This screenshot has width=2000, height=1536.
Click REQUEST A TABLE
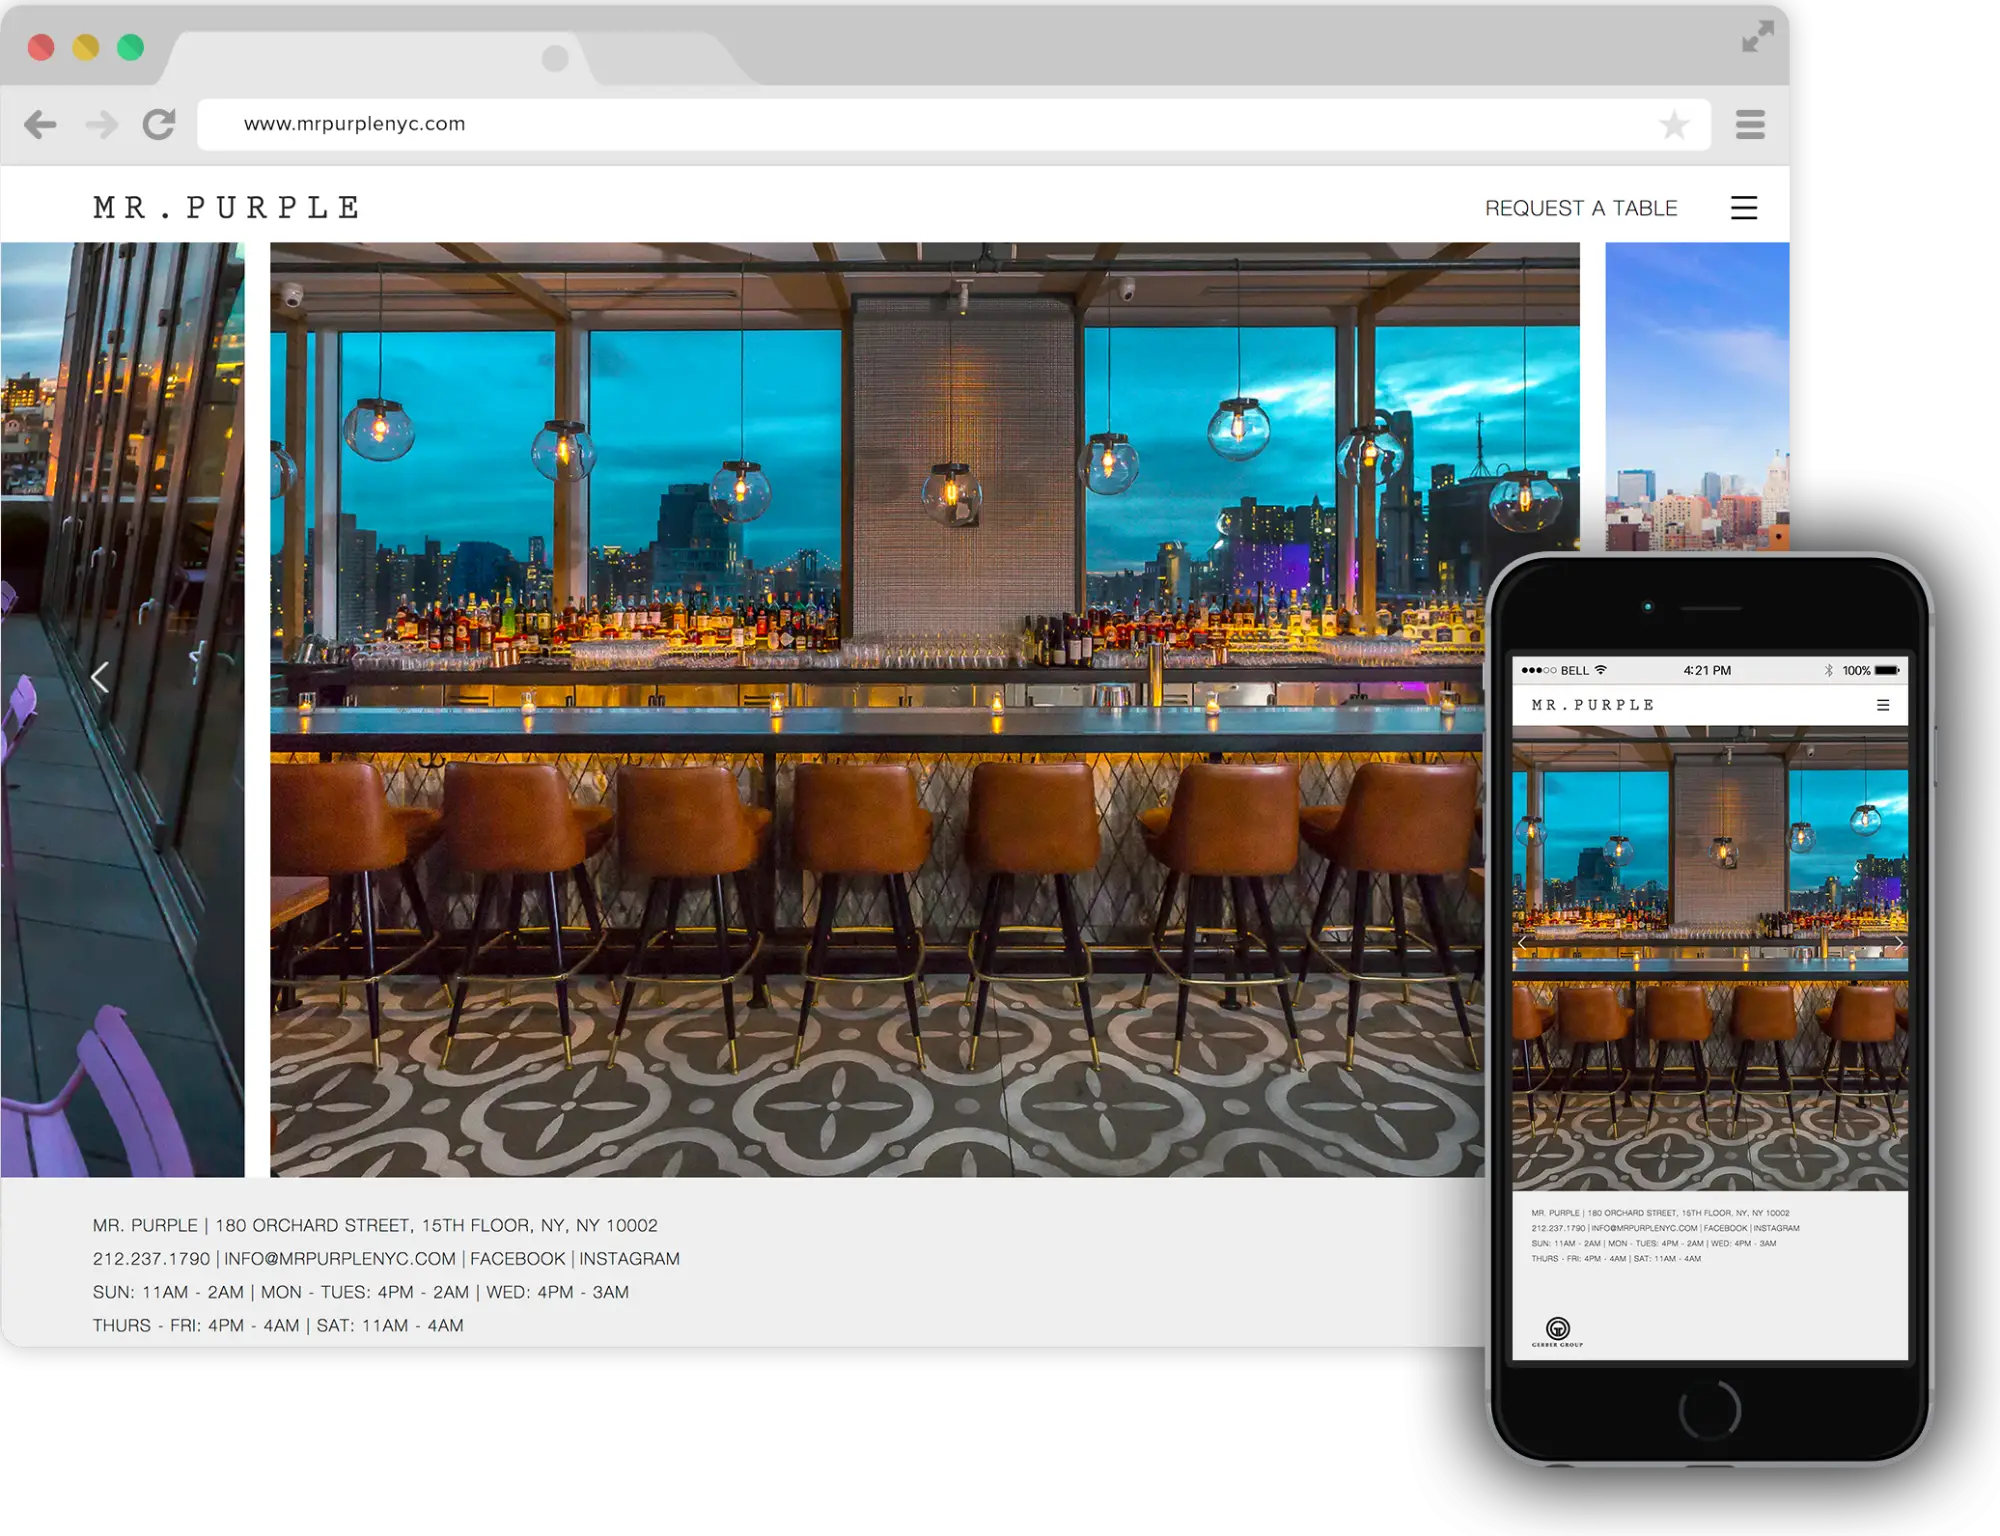point(1580,207)
